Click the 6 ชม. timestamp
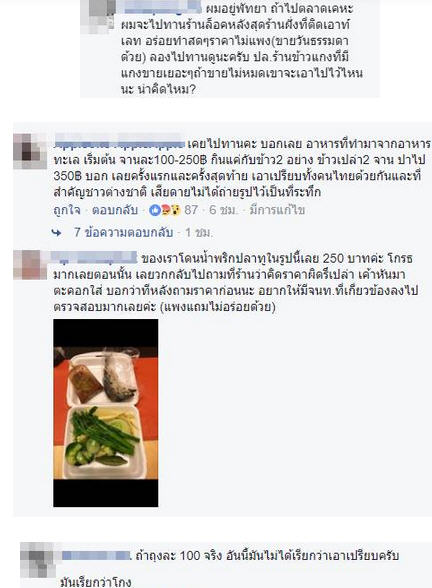Screen dimensions: 432x588 223,210
